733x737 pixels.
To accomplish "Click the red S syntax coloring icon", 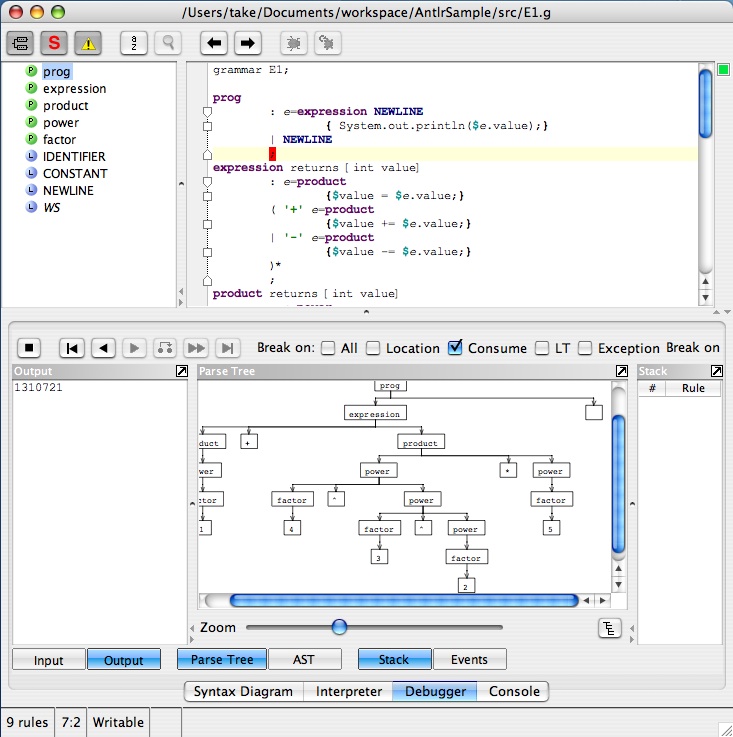I will point(55,43).
